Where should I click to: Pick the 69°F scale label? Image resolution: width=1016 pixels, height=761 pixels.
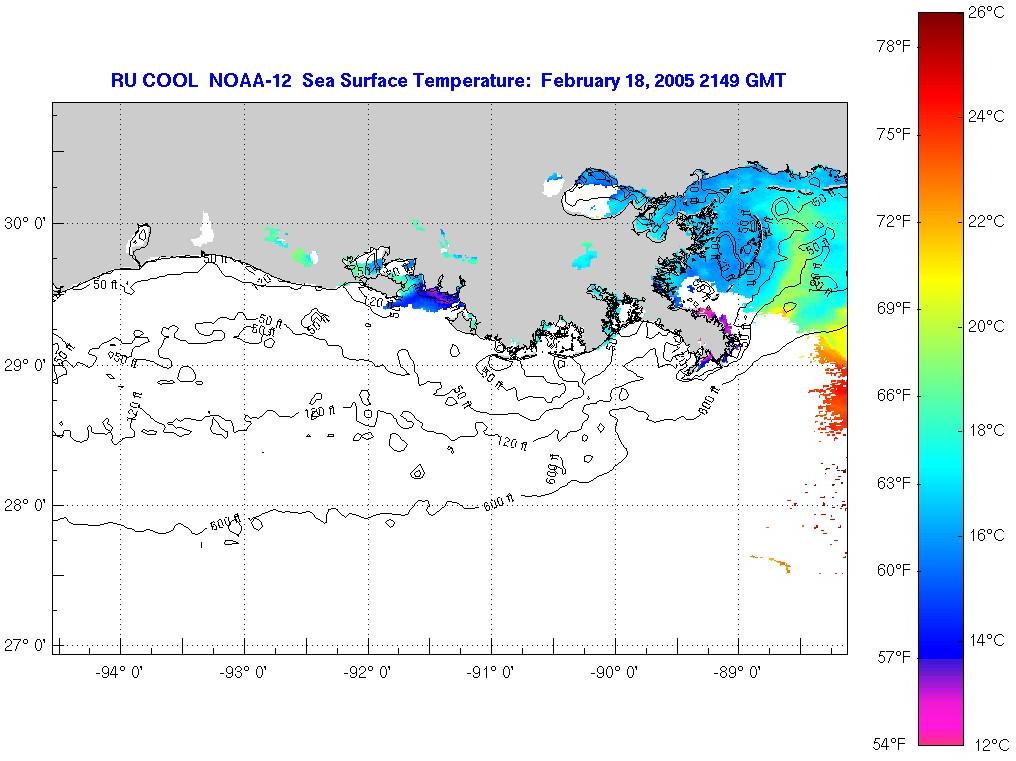tap(894, 309)
